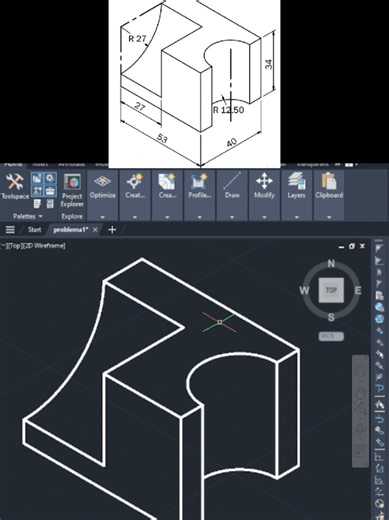
Task: Toggle the Prospector tab icon in Palettes
Action: pos(37,178)
